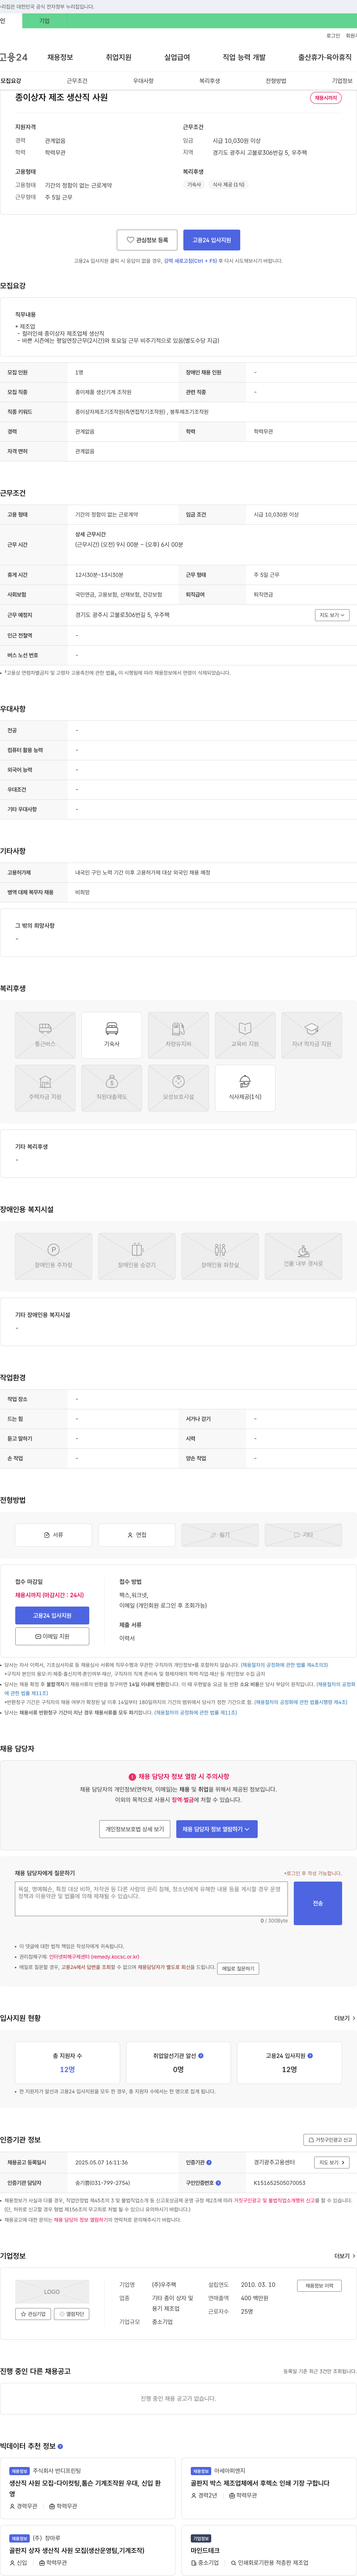Click the heart 관심정보 등록 button

[147, 240]
